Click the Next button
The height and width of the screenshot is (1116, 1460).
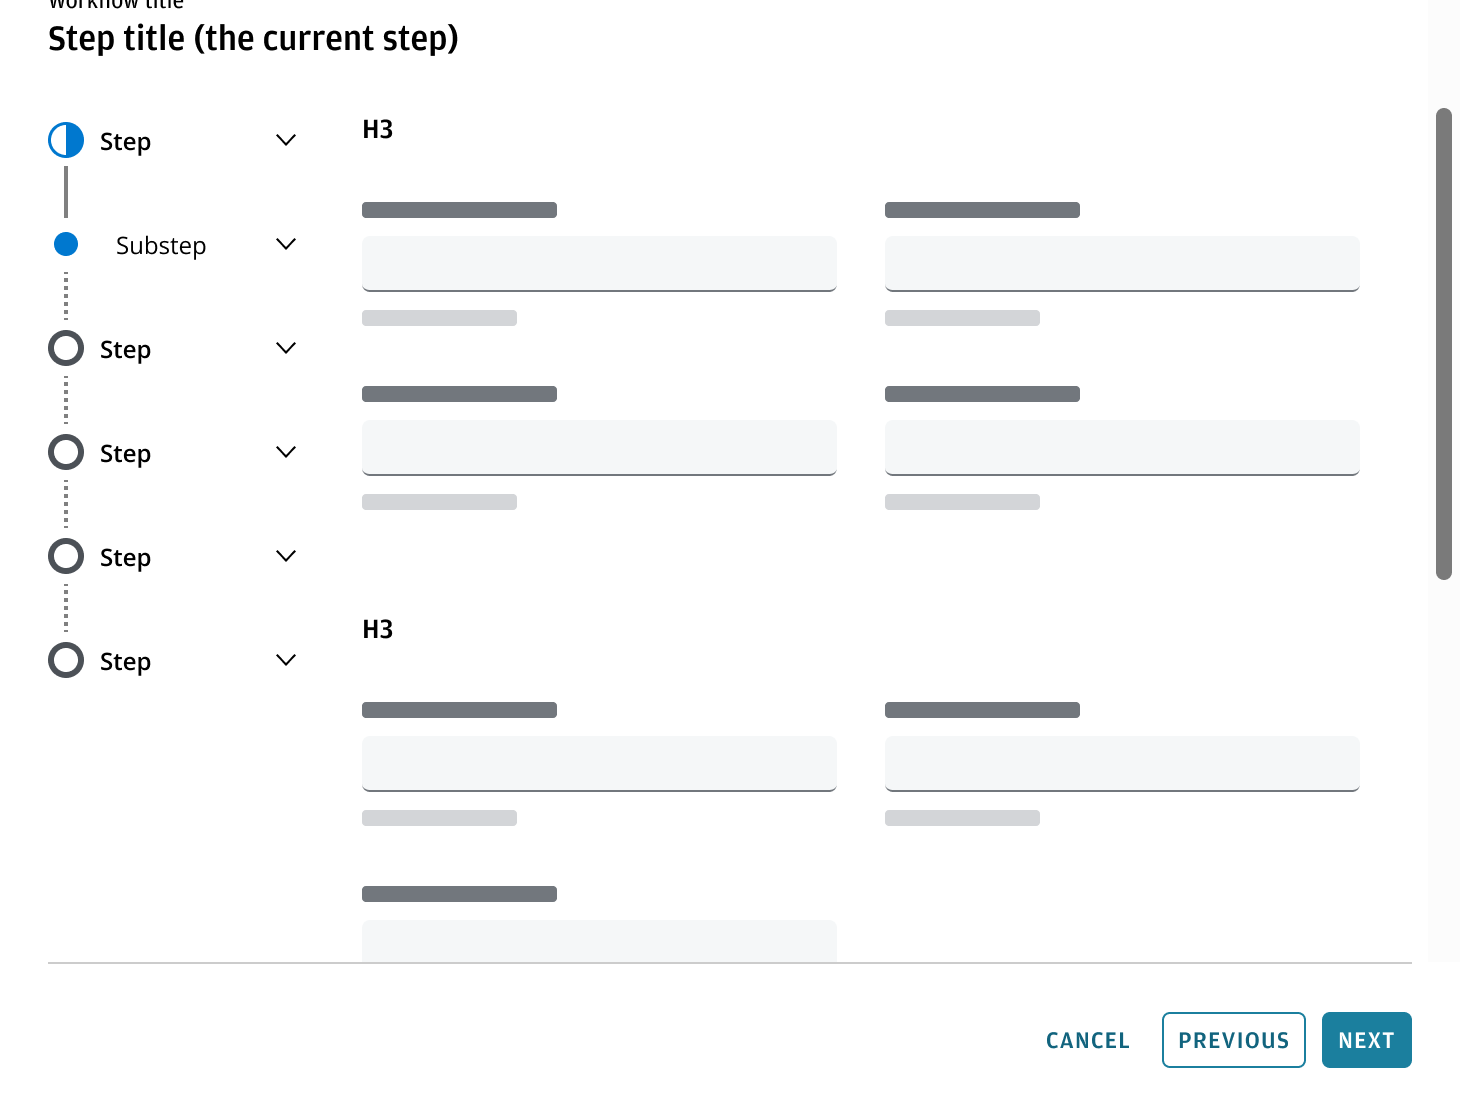pyautogui.click(x=1366, y=1040)
